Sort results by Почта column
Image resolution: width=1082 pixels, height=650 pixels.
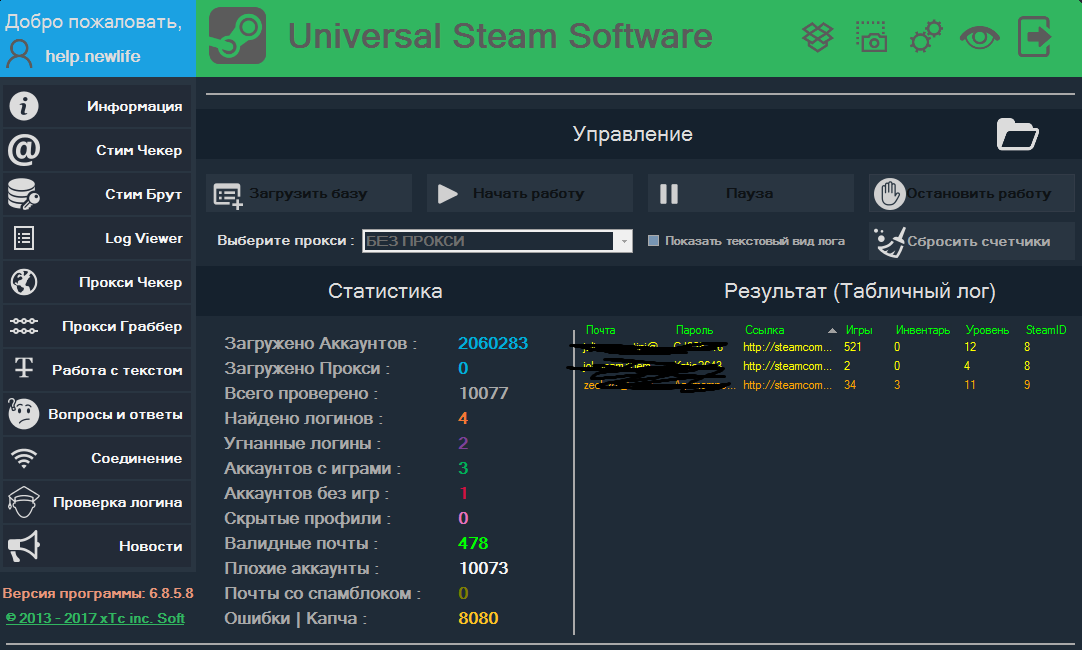600,330
